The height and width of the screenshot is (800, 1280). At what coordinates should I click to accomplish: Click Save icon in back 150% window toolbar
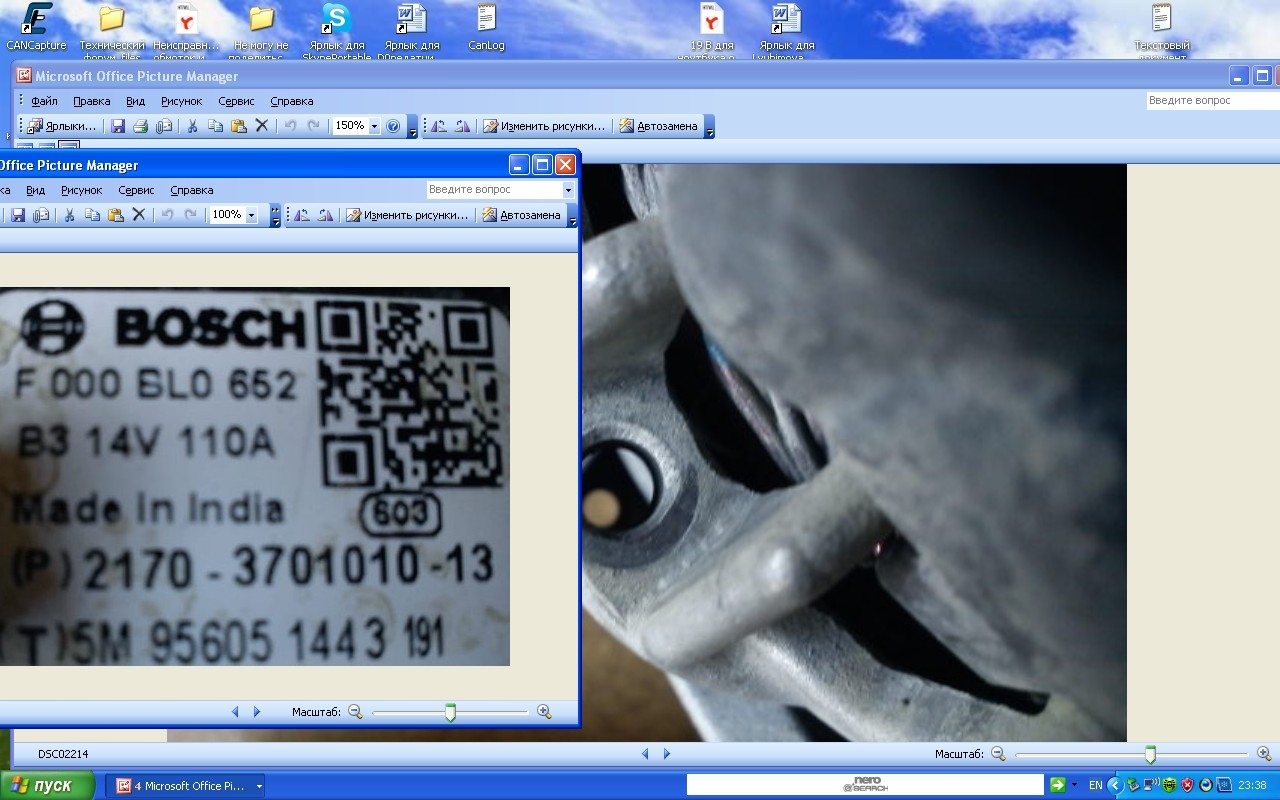118,127
